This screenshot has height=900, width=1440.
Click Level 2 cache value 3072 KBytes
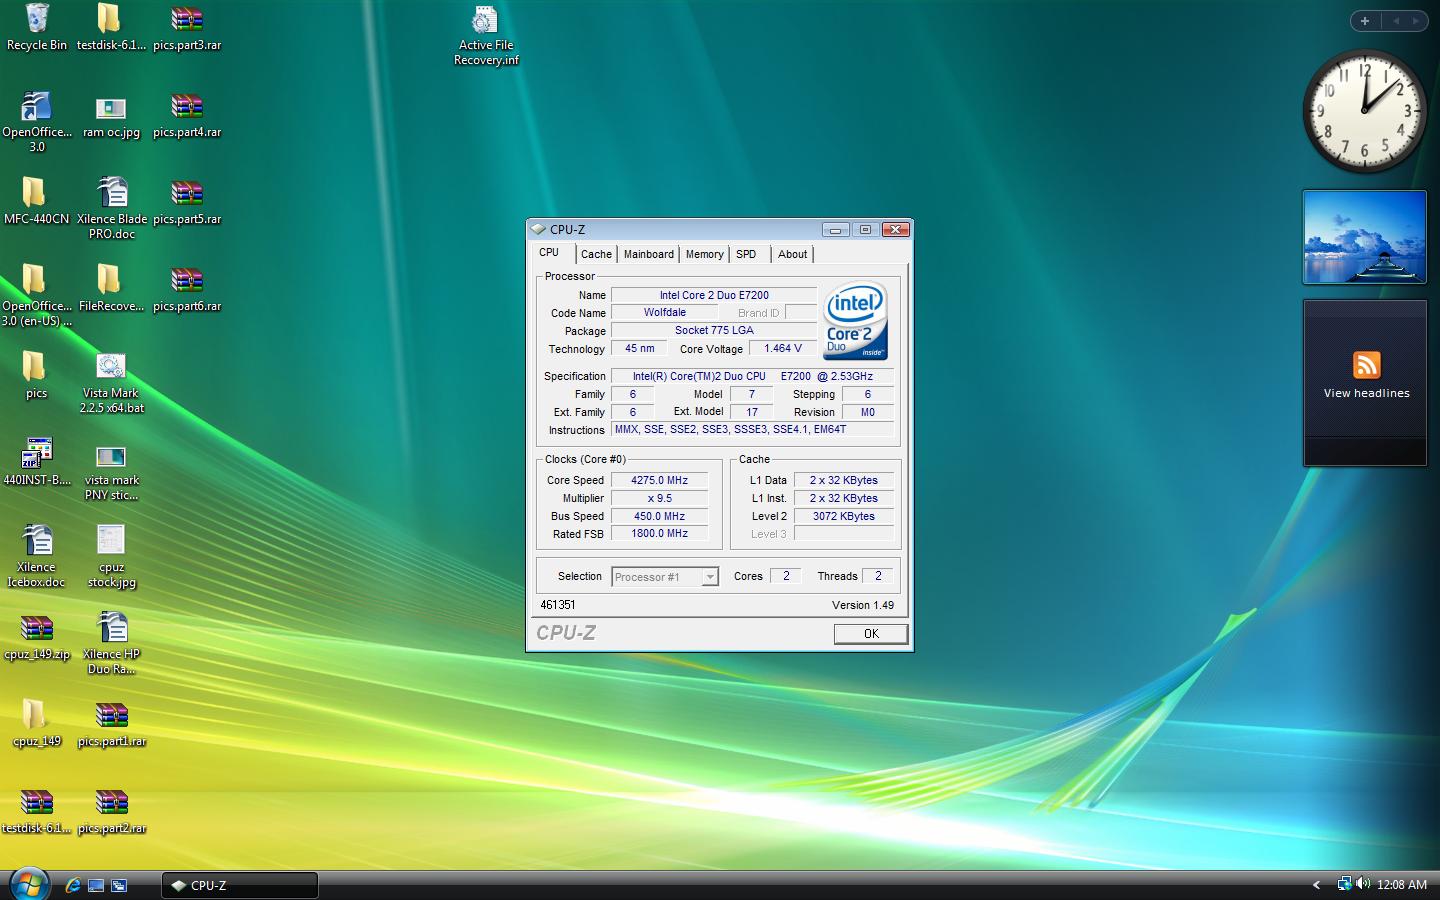point(843,516)
